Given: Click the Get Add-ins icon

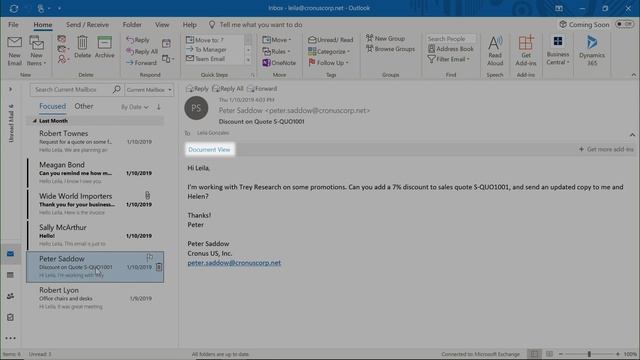Looking at the screenshot, I should (526, 51).
